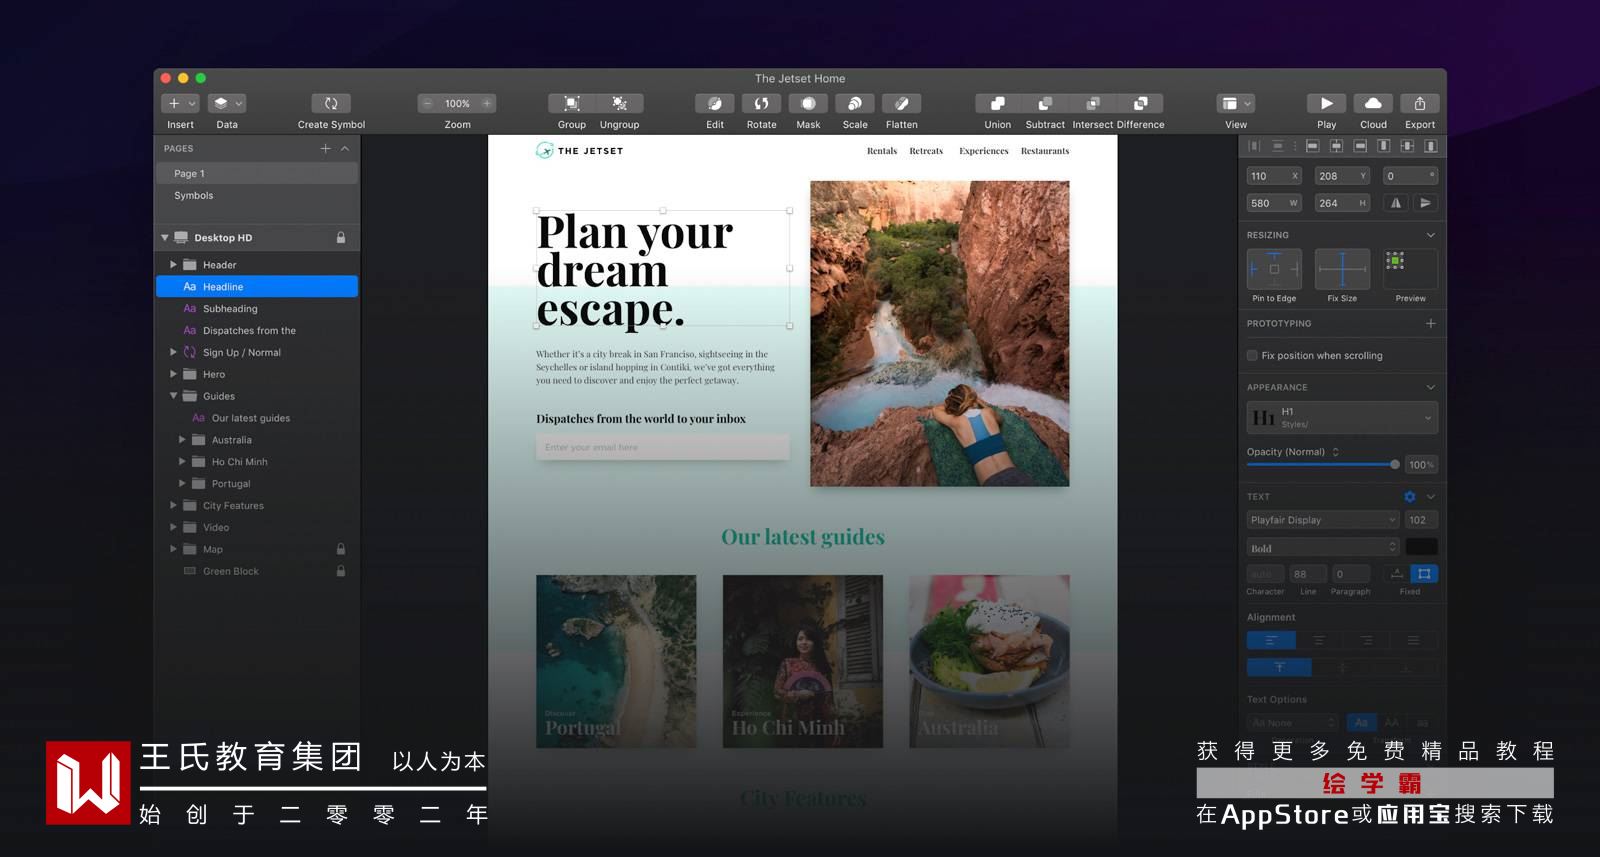Group the selected layers
This screenshot has width=1600, height=857.
pos(572,103)
